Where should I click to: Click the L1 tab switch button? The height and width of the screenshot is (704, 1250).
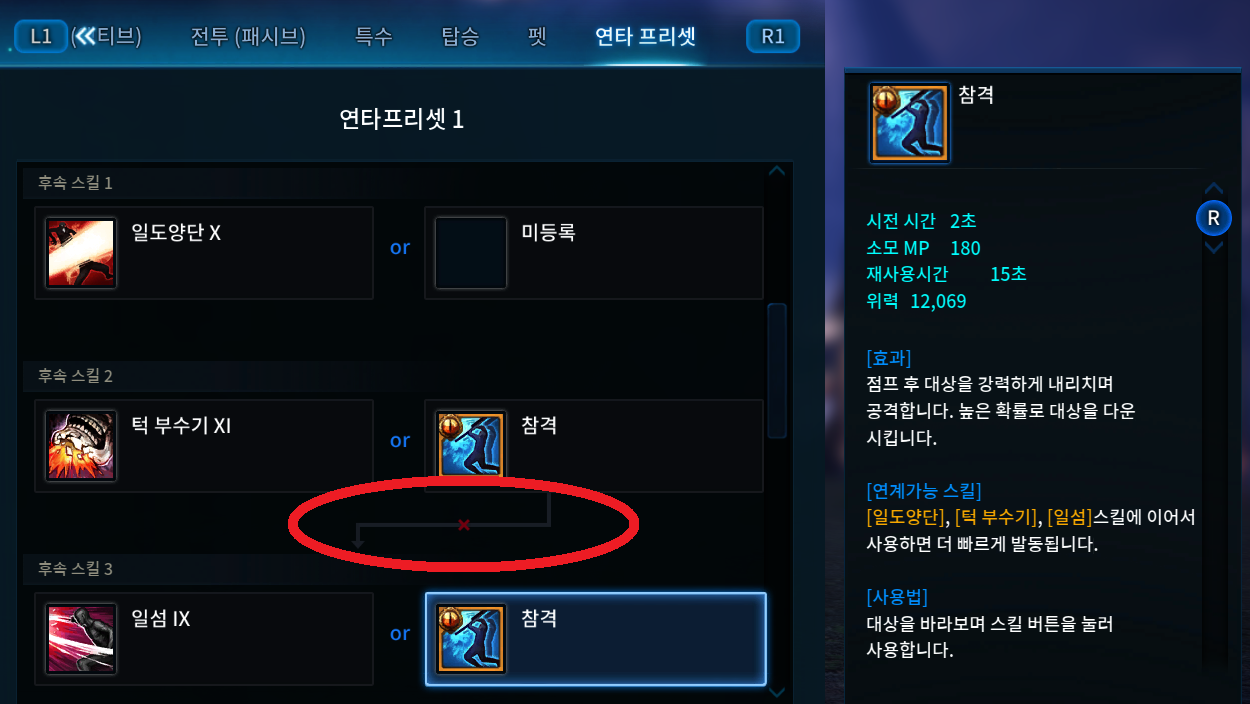41,37
